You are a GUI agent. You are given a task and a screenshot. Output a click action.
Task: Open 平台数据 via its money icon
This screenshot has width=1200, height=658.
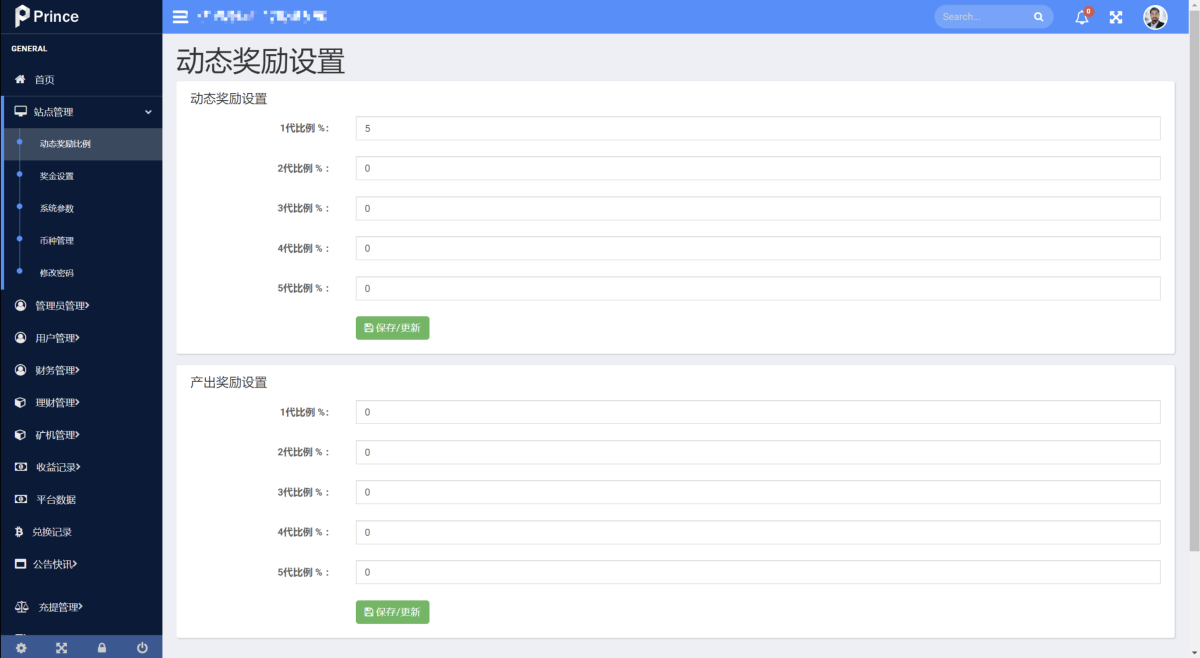20,500
